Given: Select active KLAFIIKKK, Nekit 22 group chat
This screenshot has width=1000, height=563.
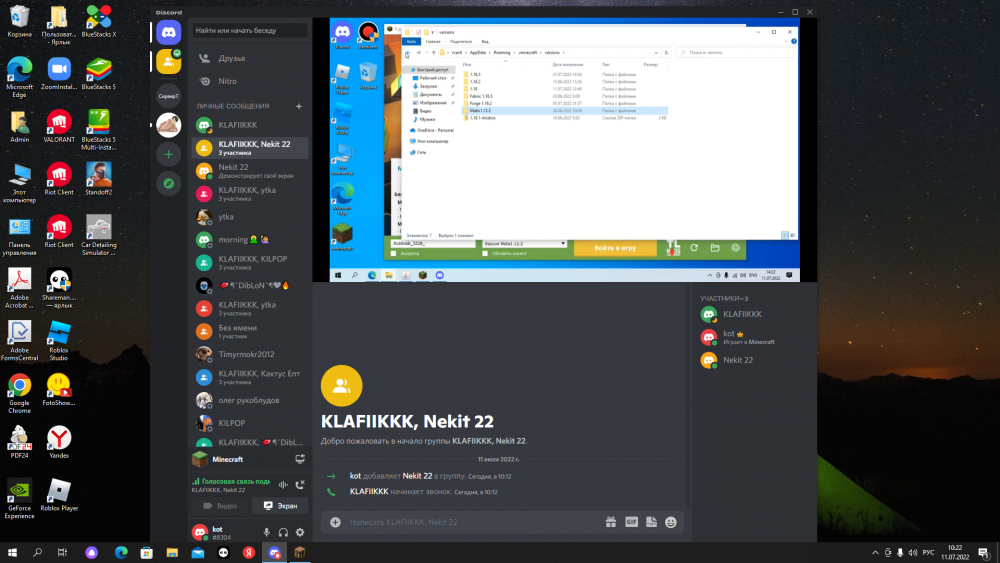Looking at the screenshot, I should click(249, 148).
